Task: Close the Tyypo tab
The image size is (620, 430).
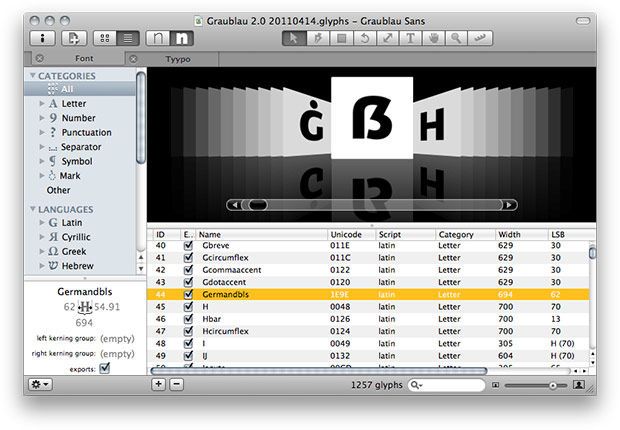Action: tap(134, 59)
